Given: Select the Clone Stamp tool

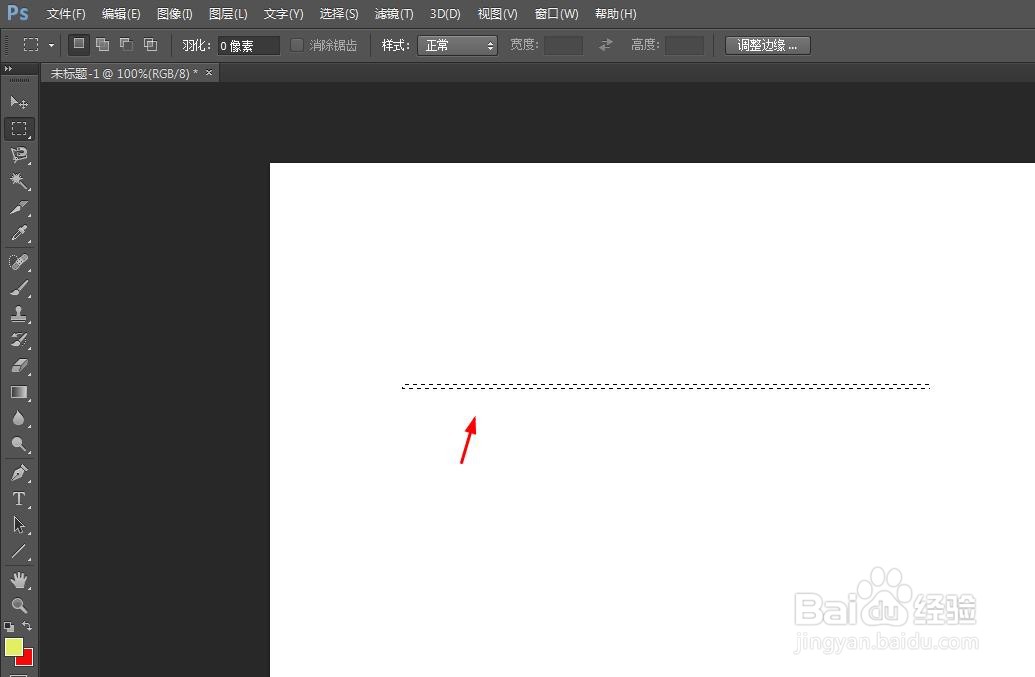Looking at the screenshot, I should pyautogui.click(x=19, y=313).
